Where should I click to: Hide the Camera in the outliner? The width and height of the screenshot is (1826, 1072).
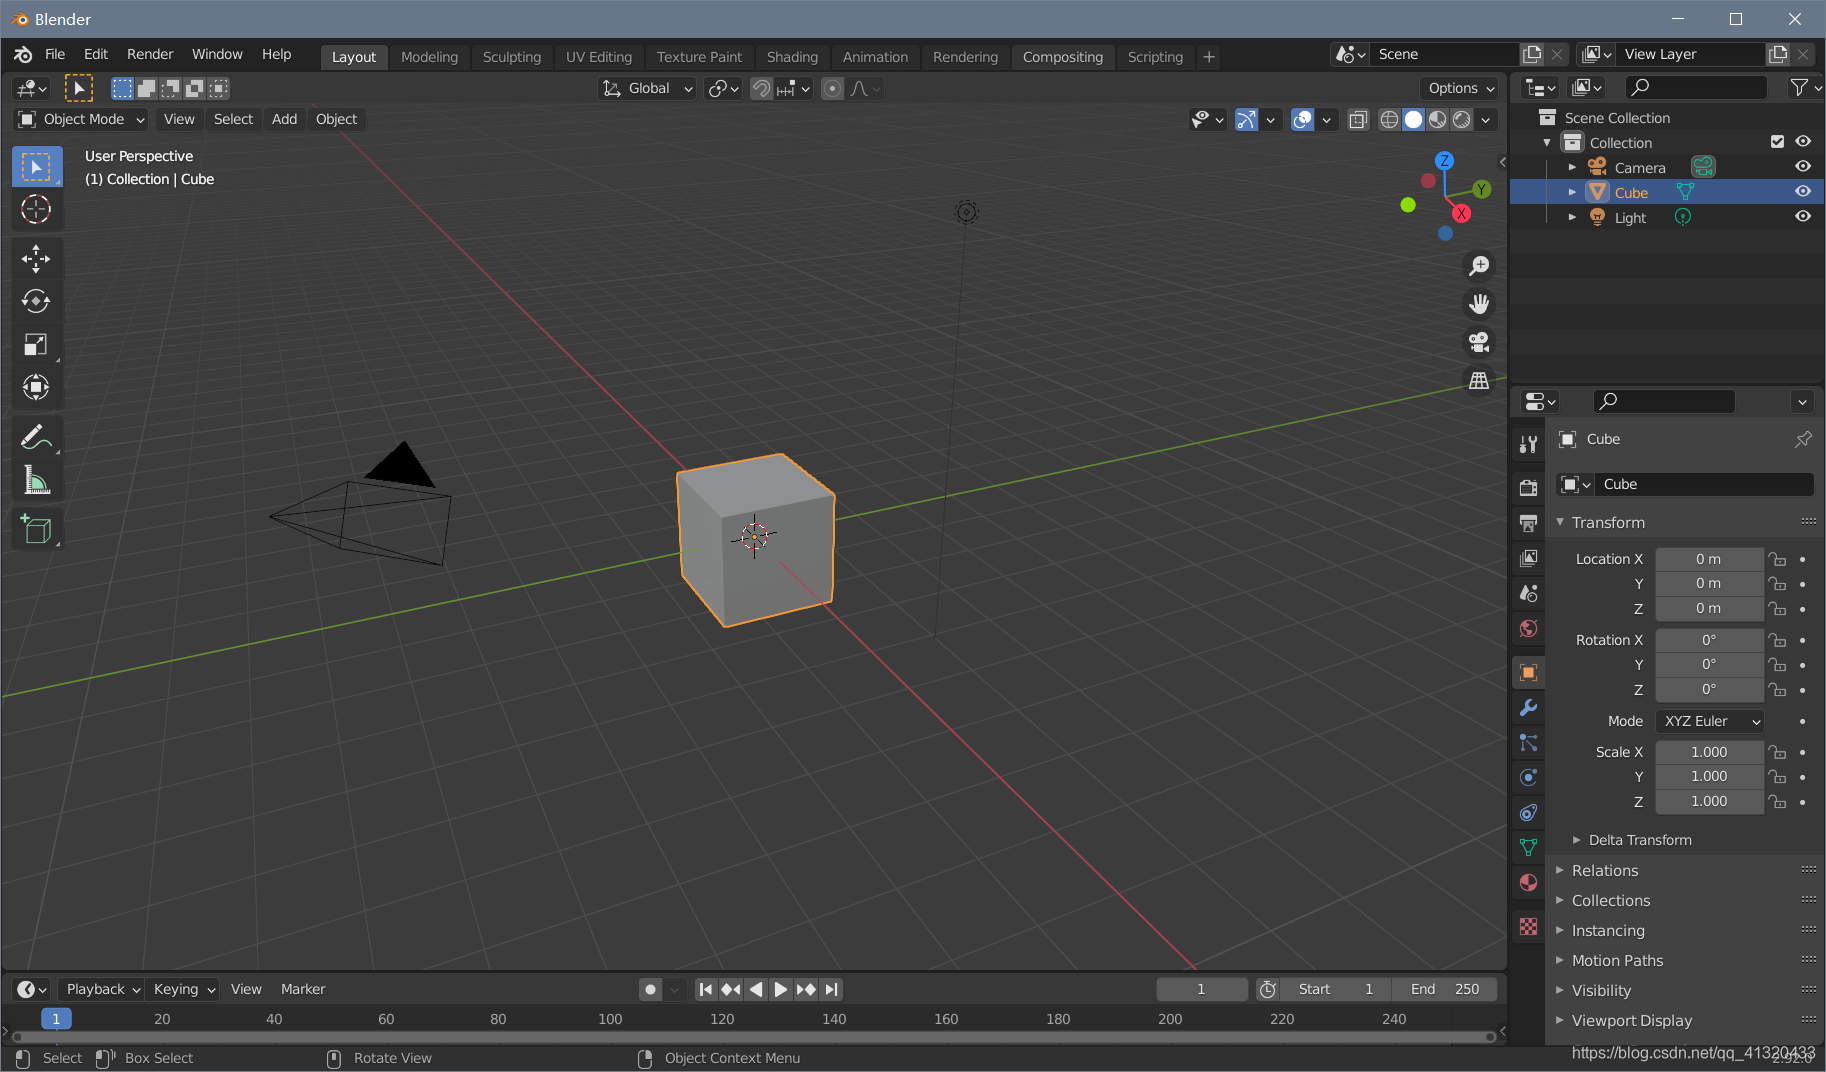pos(1803,166)
